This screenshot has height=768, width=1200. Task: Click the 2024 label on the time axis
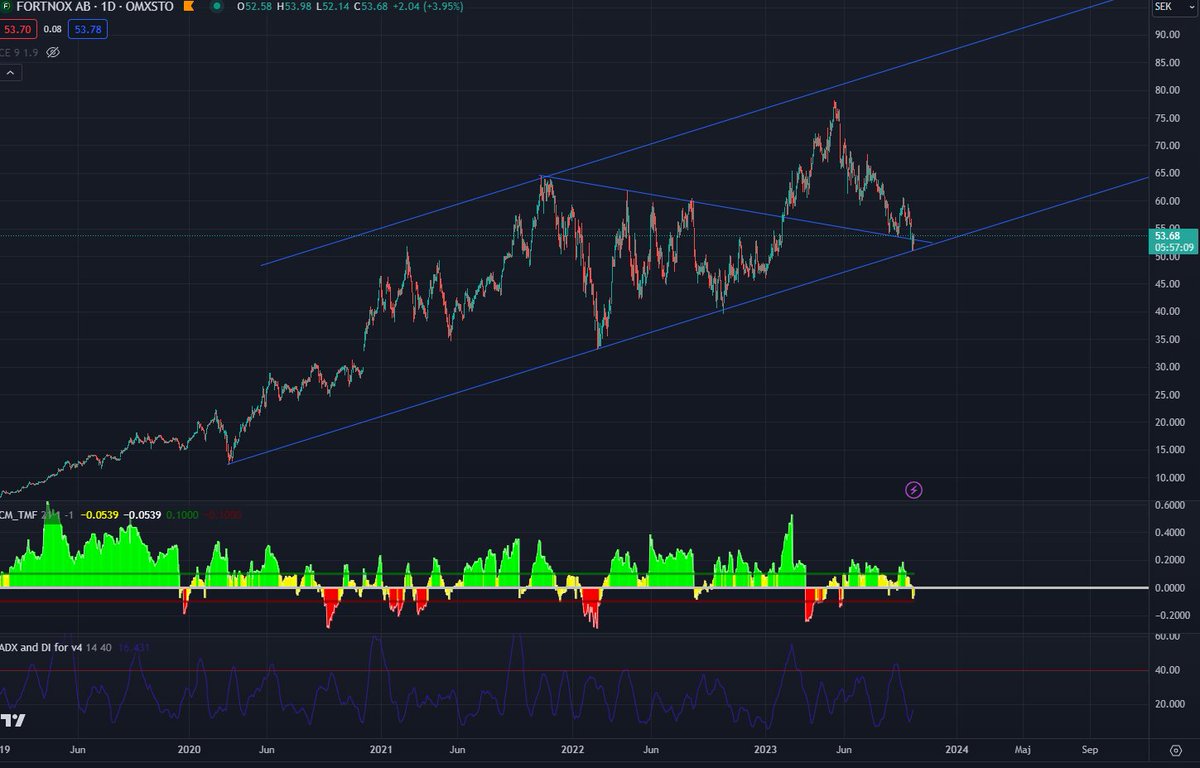(957, 748)
